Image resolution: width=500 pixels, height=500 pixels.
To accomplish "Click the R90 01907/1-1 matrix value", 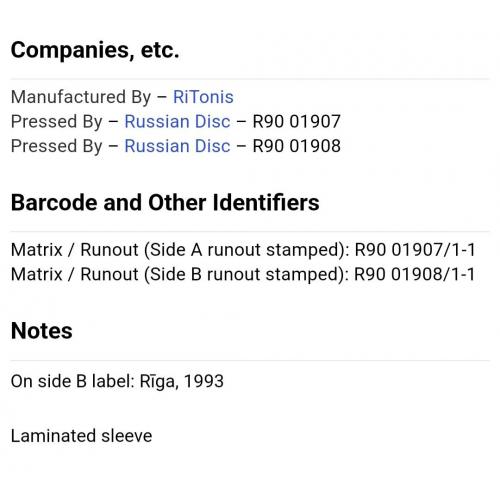I will point(415,250).
